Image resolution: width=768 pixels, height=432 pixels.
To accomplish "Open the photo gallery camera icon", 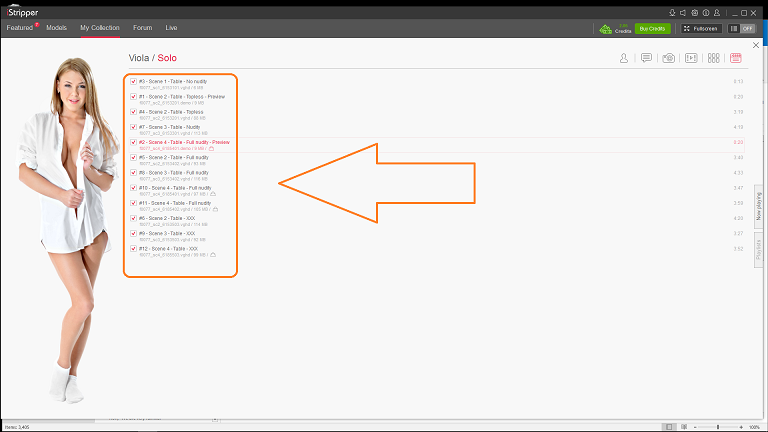I will [x=668, y=59].
